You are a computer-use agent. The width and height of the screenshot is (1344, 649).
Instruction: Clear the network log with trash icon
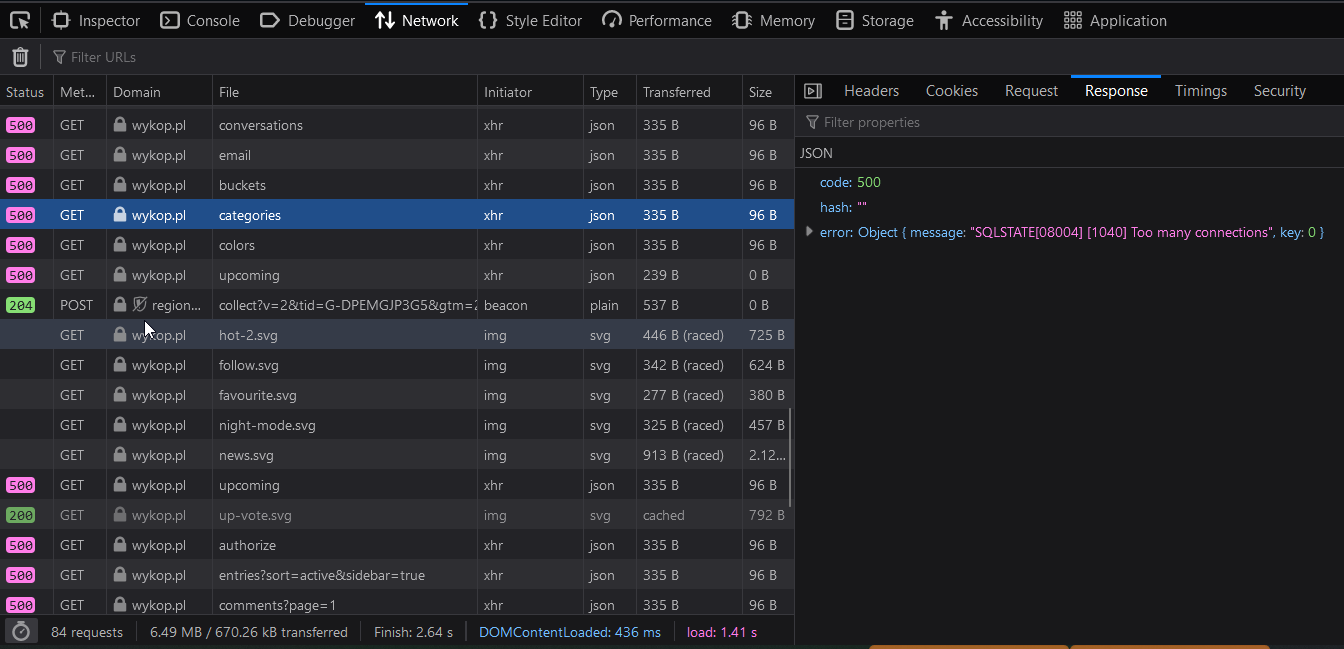[x=20, y=57]
